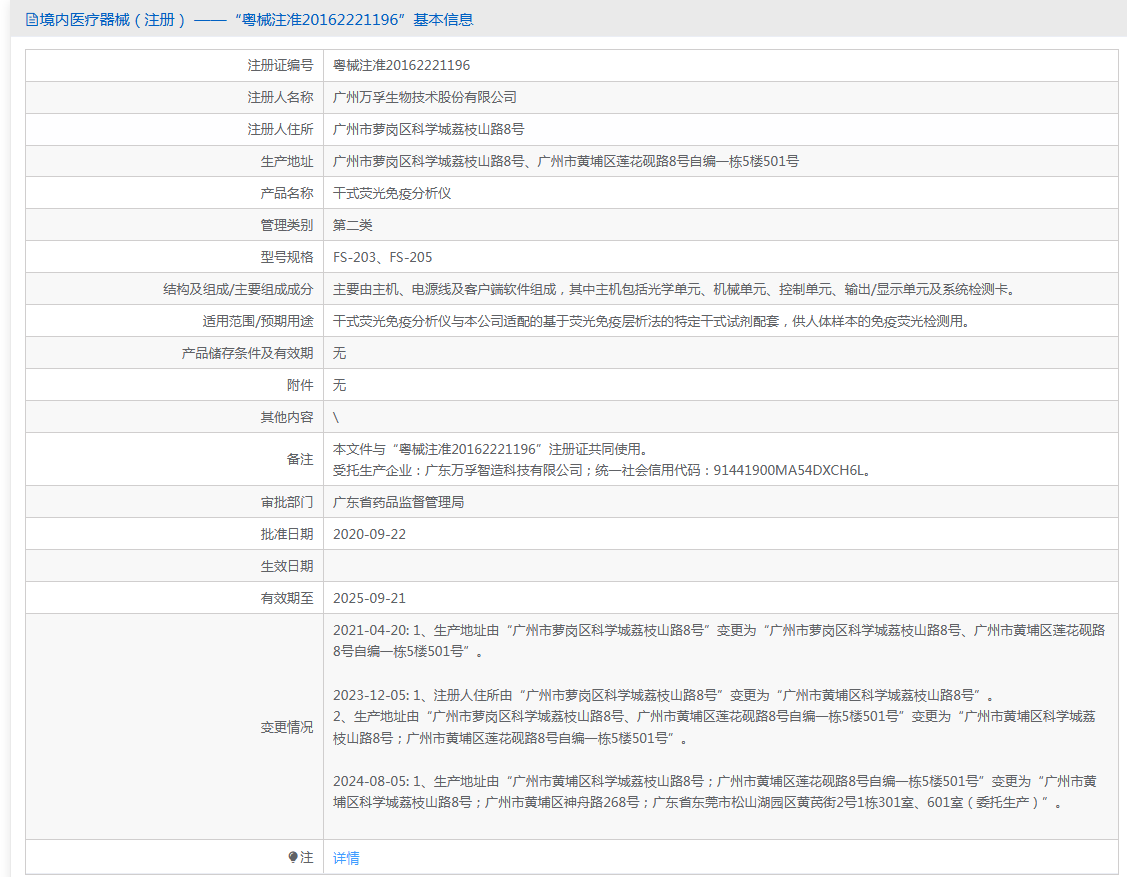Open the 详情 link in the bottom row
Image resolution: width=1127 pixels, height=877 pixels.
pos(346,858)
